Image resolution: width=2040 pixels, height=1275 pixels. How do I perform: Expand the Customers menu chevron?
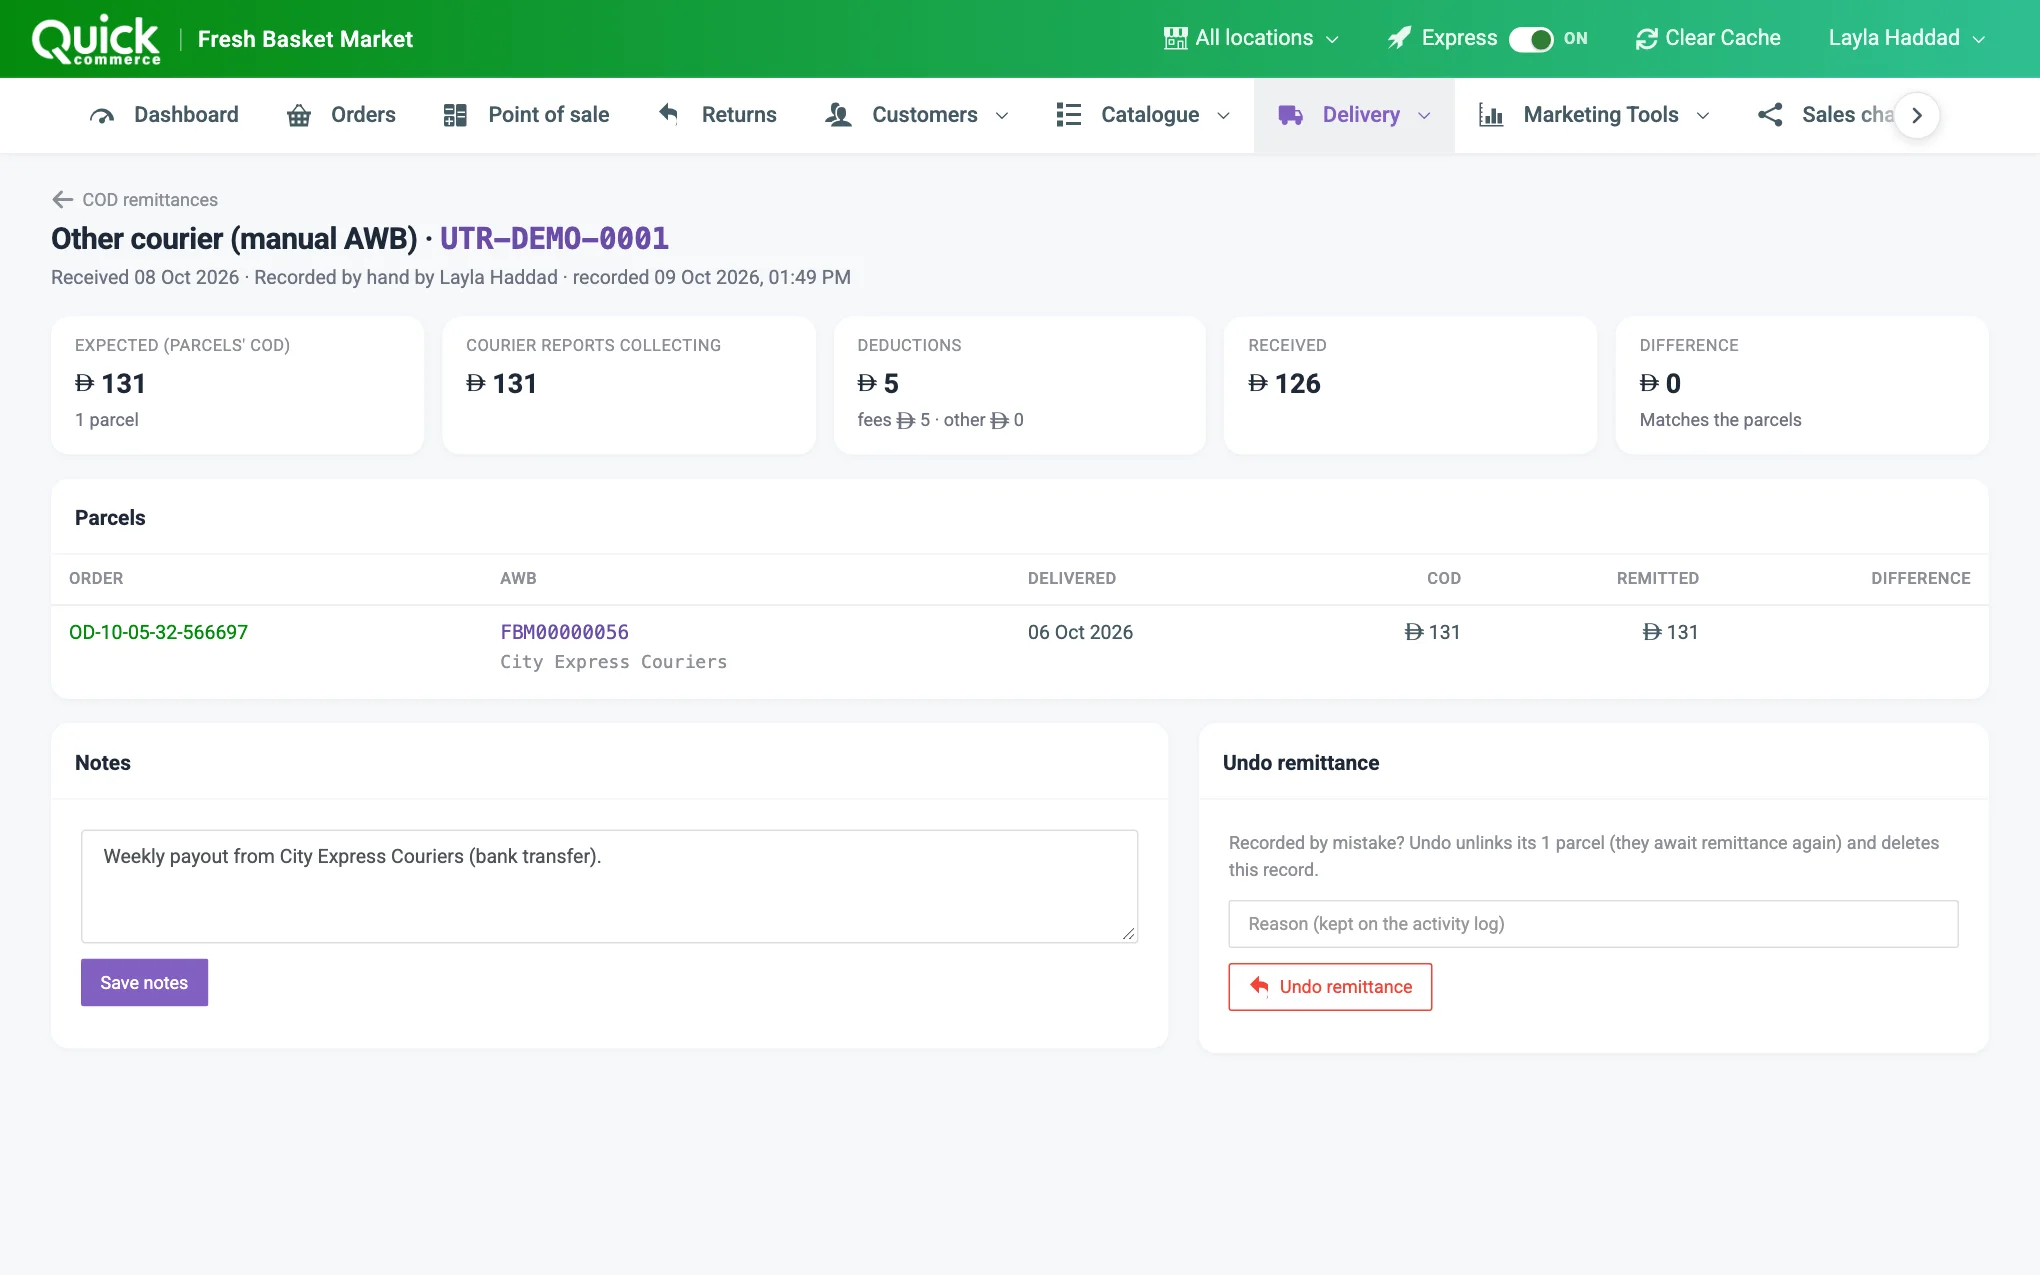coord(1002,116)
